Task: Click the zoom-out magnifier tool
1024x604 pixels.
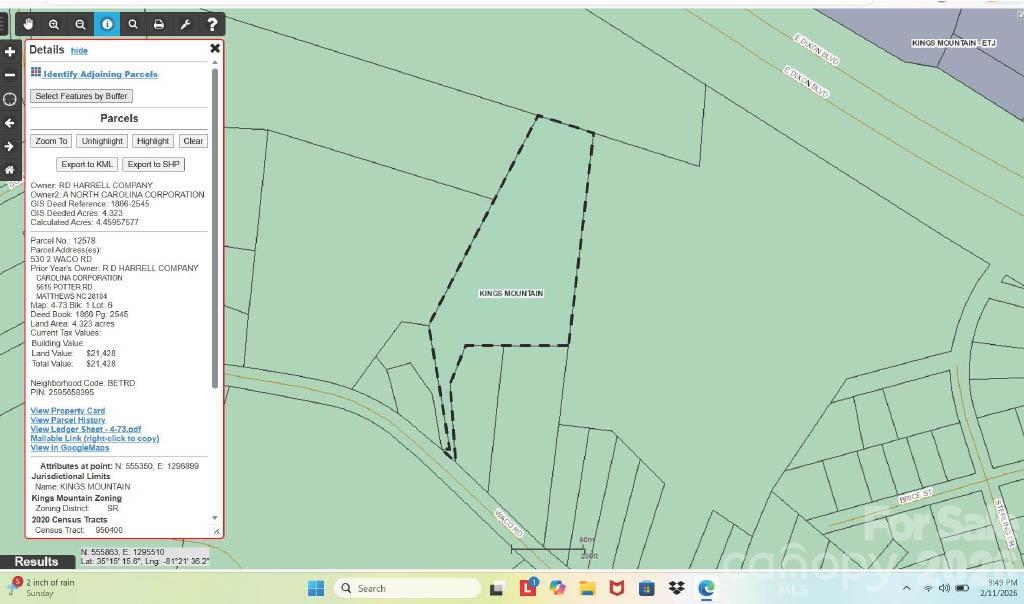Action: [80, 24]
